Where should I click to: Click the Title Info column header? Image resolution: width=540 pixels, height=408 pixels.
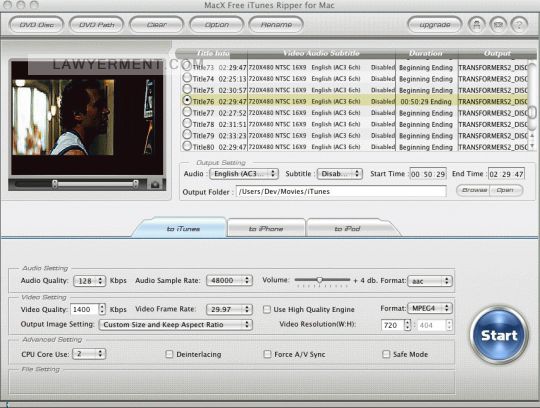213,53
